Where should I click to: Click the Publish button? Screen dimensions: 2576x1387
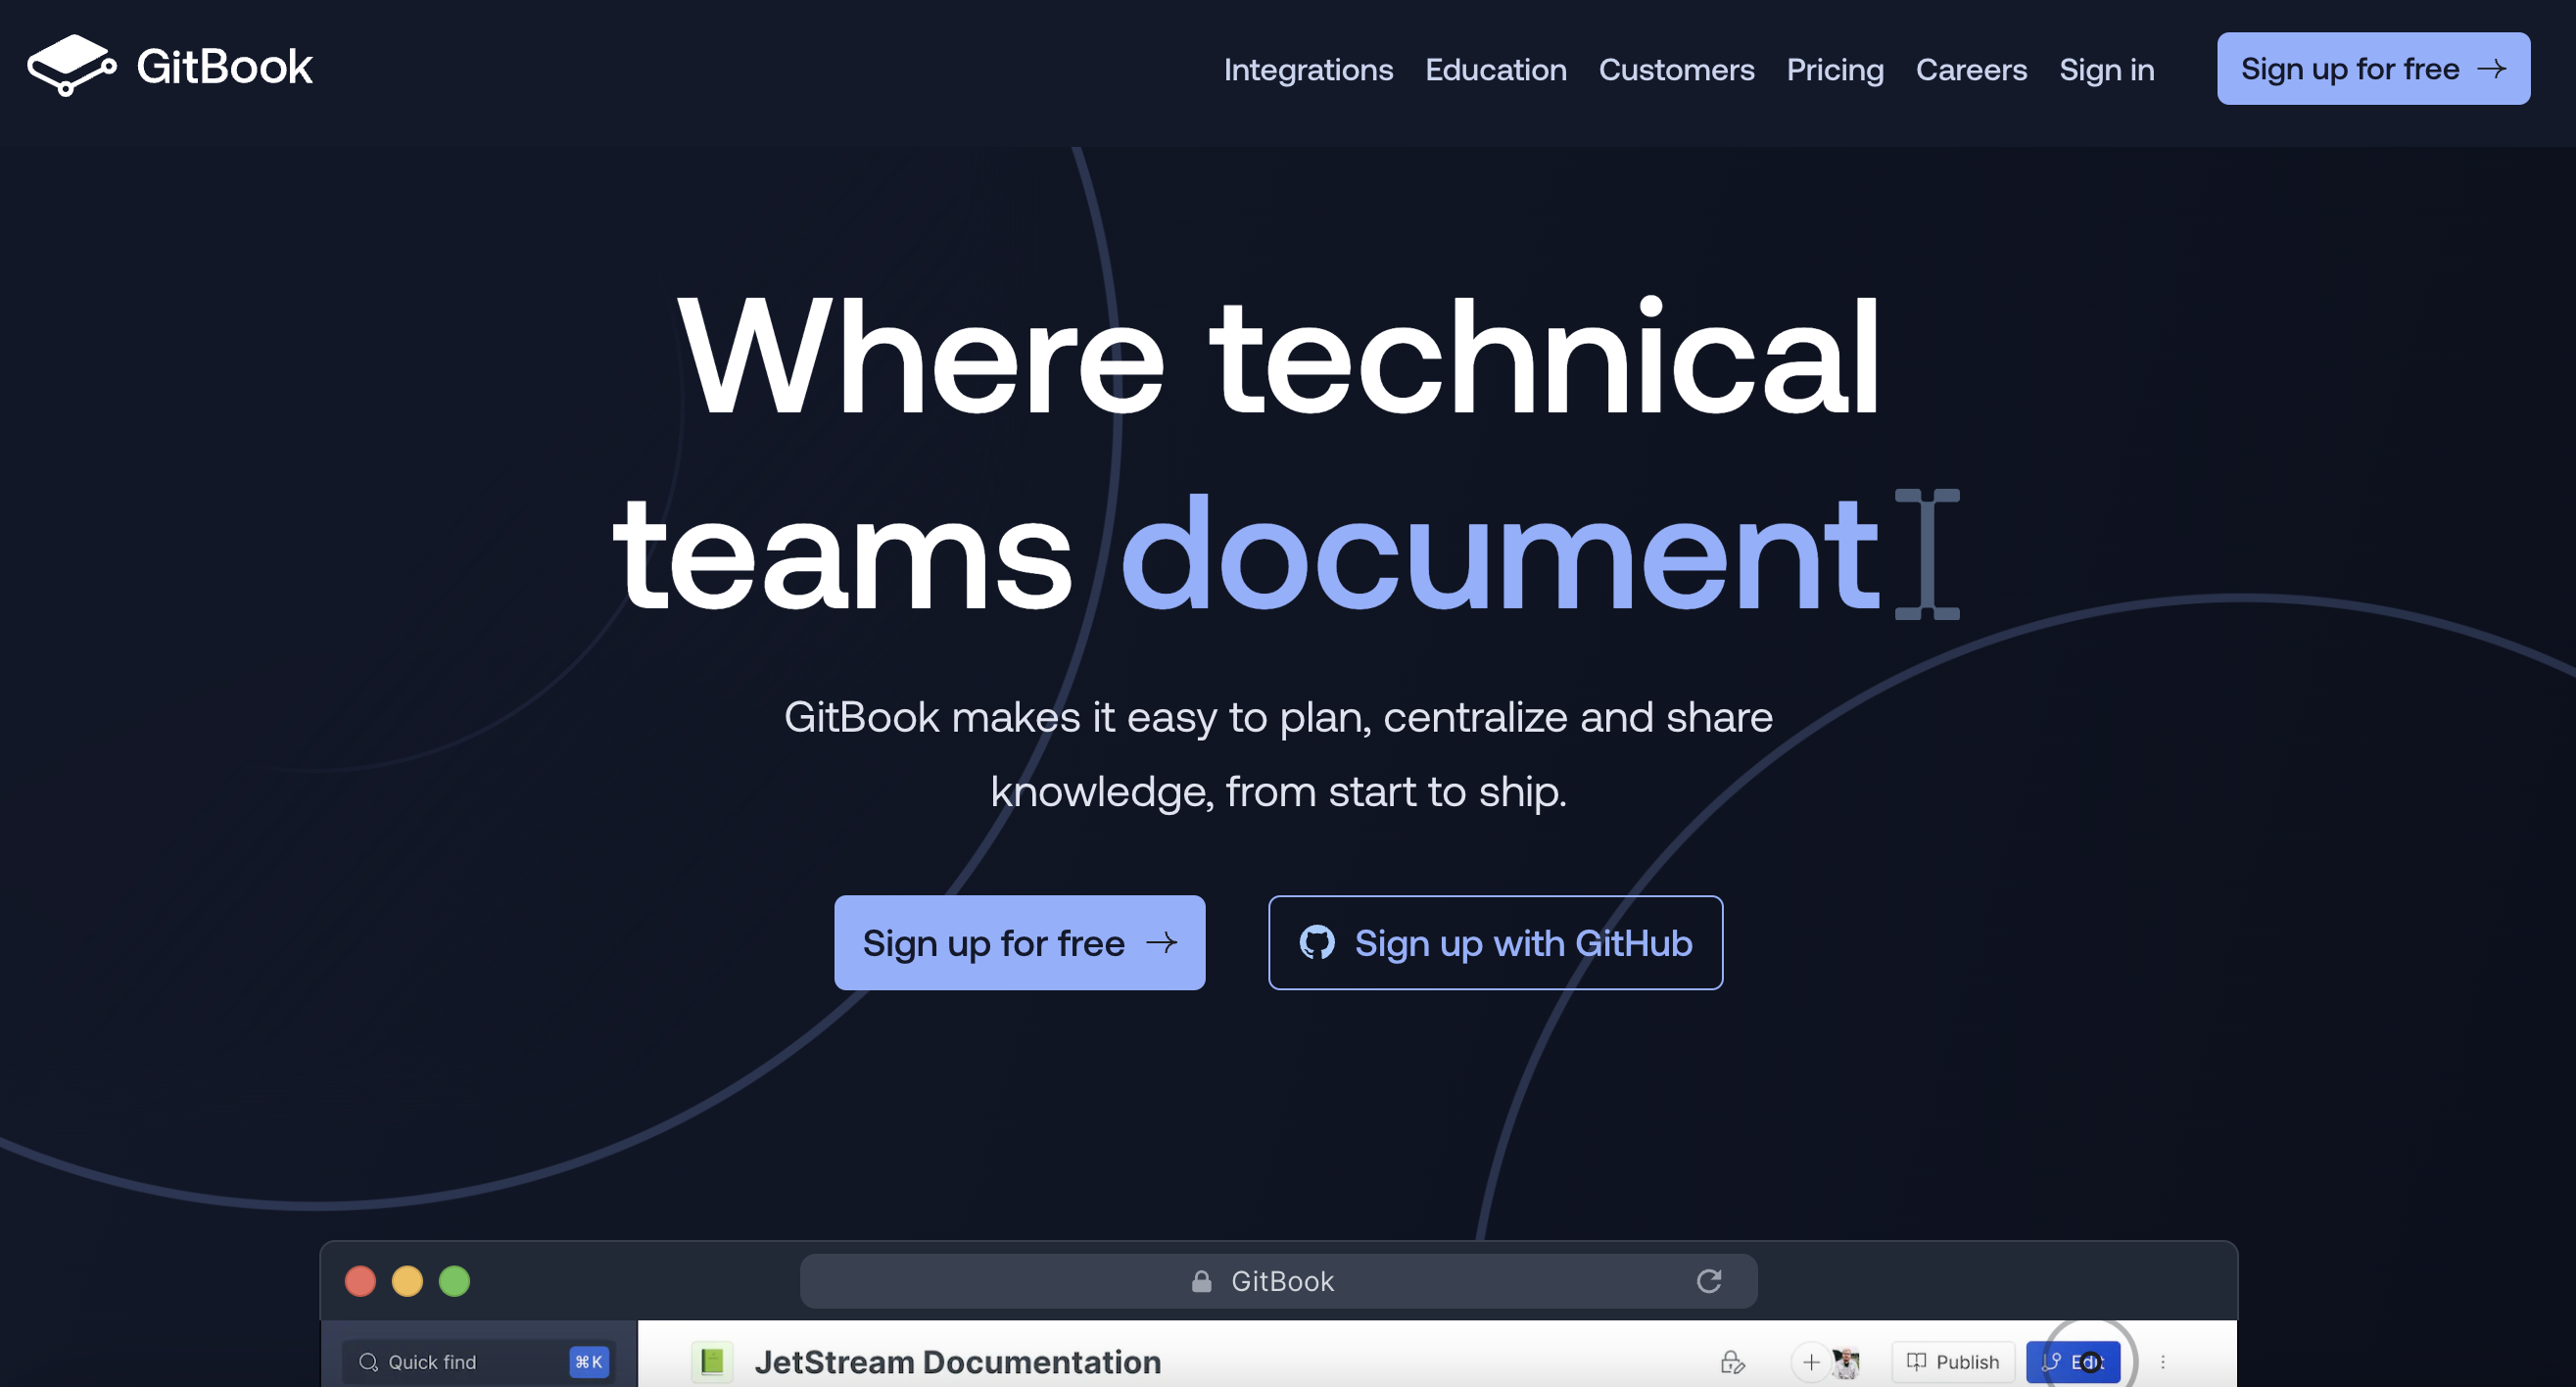[x=1952, y=1362]
